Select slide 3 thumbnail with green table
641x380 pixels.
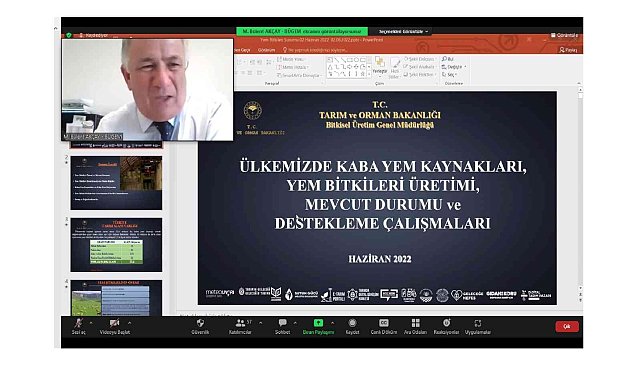[116, 245]
